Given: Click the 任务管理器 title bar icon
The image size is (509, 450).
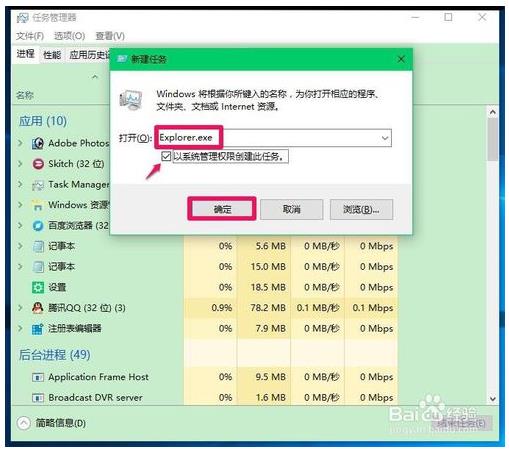Looking at the screenshot, I should click(23, 18).
